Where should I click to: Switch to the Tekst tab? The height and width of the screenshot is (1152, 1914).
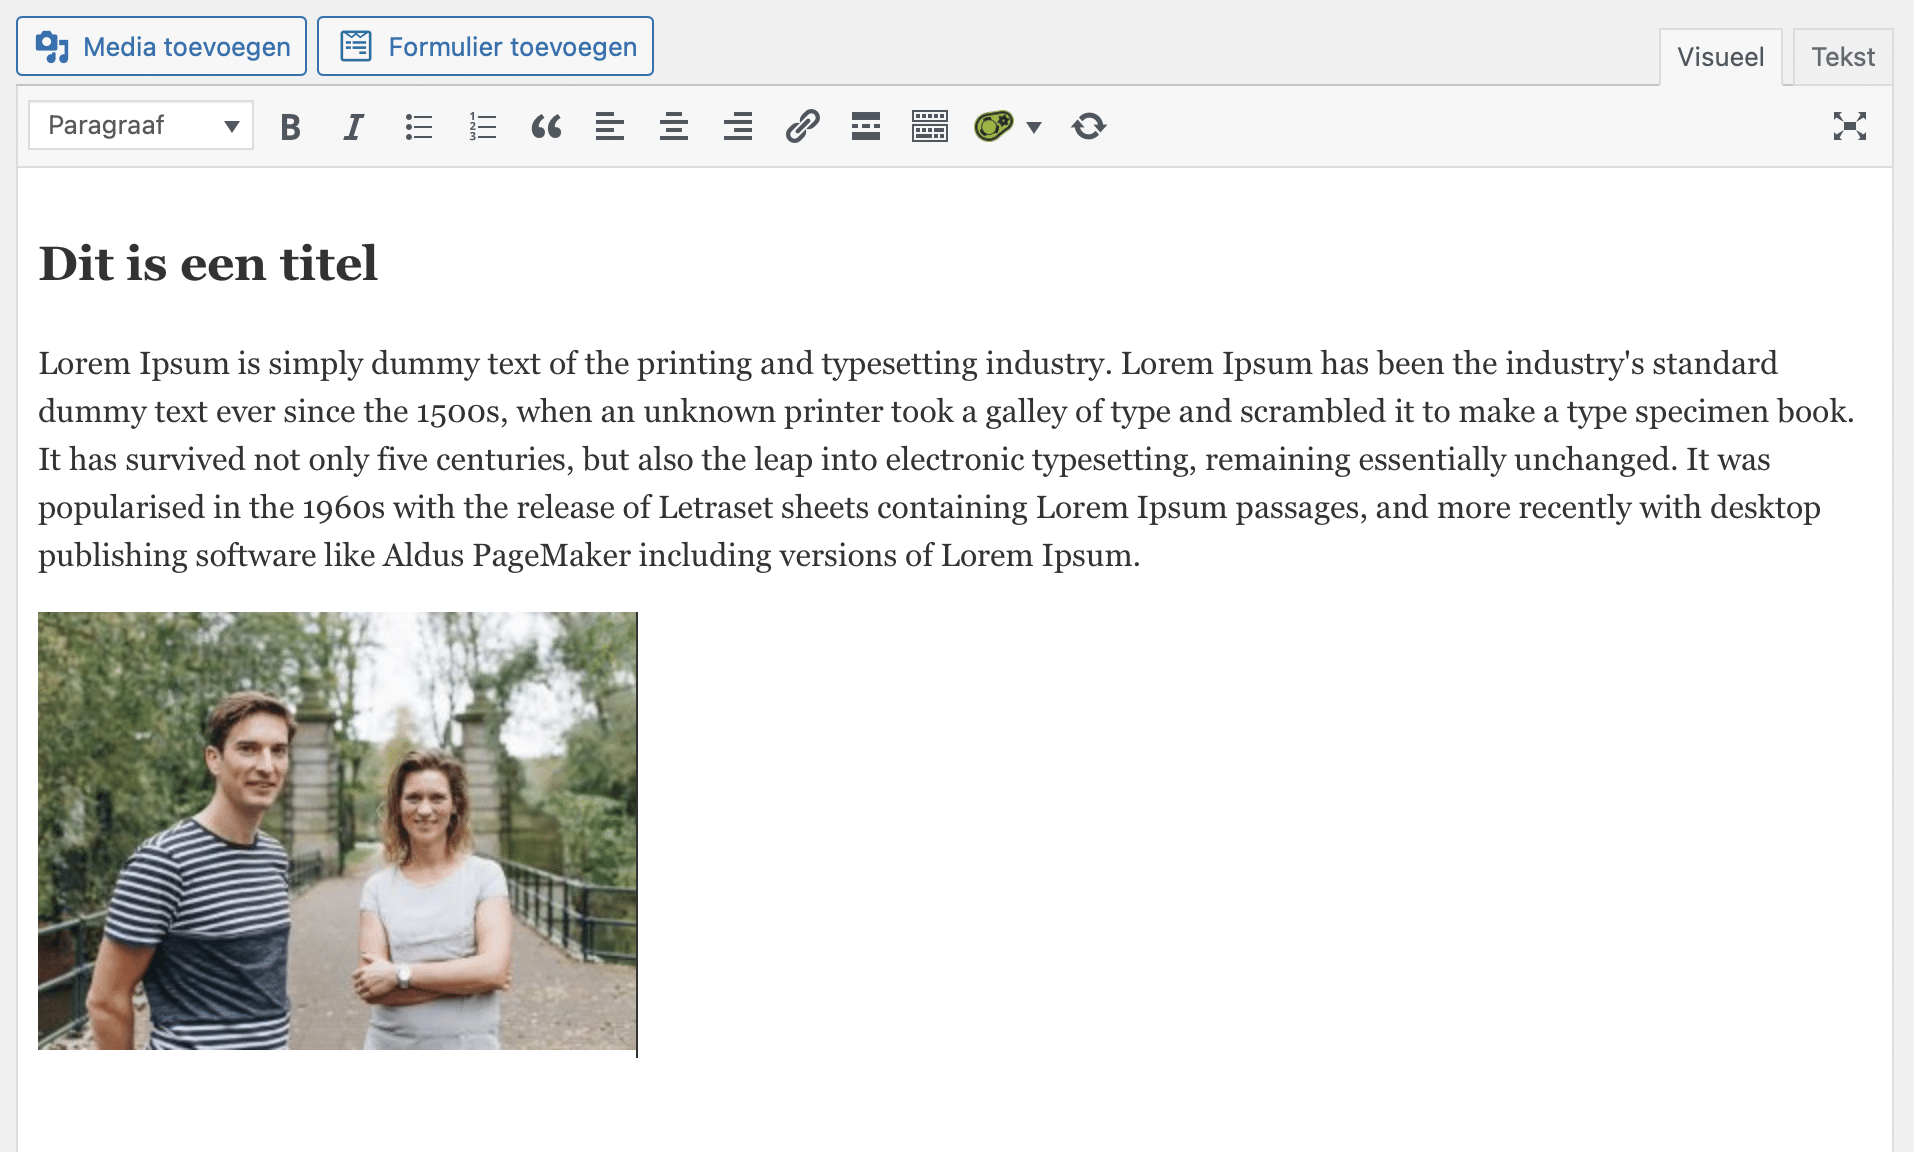coord(1842,57)
